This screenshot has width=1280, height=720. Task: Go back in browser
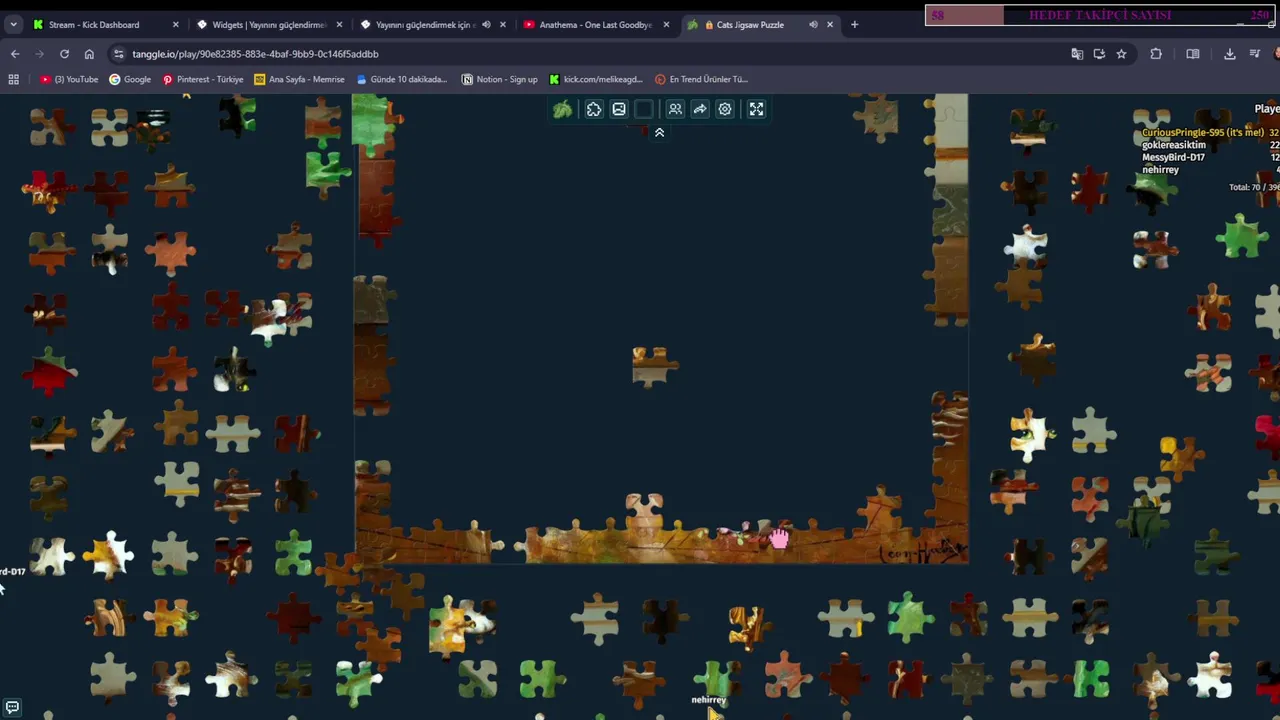tap(14, 54)
